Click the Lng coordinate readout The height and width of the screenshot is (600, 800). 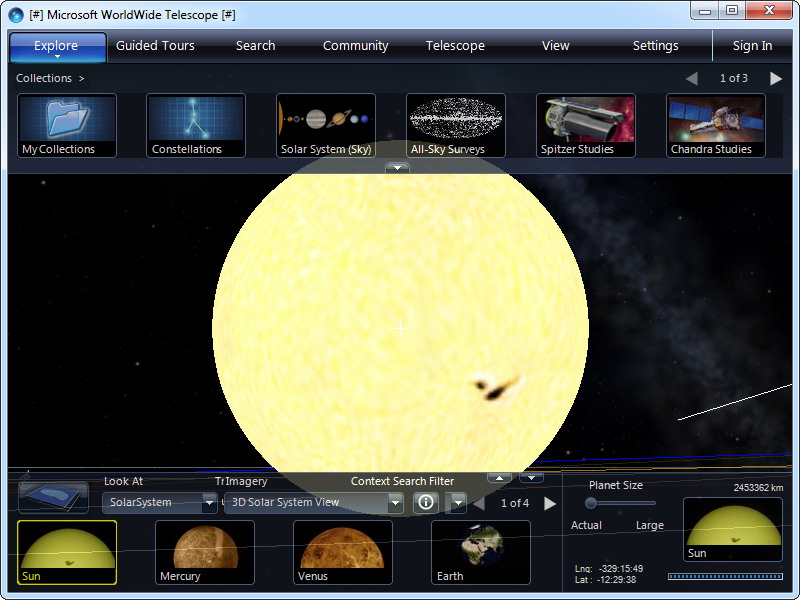coord(609,568)
